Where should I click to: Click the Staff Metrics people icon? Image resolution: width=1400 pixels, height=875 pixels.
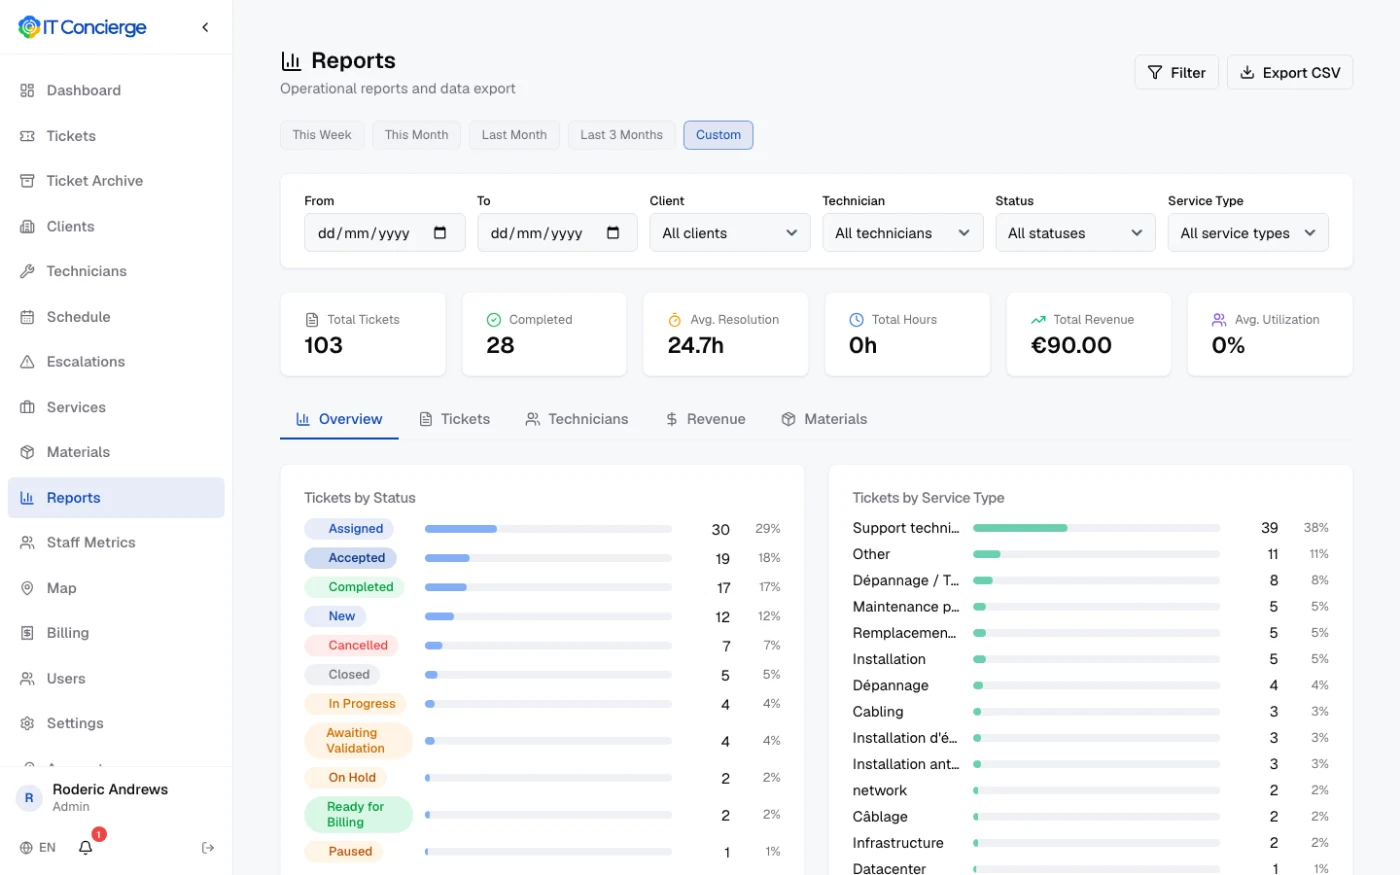click(27, 542)
